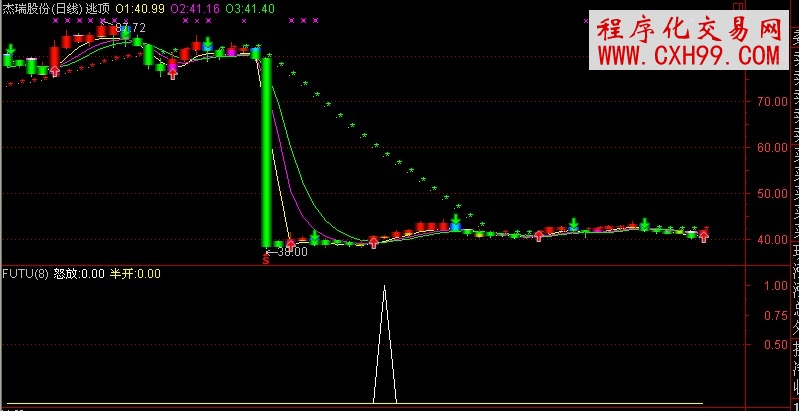Viewport: 799px width, 411px height.
Task: Click the O2:41.16 magenta indicator value
Action: coord(194,7)
